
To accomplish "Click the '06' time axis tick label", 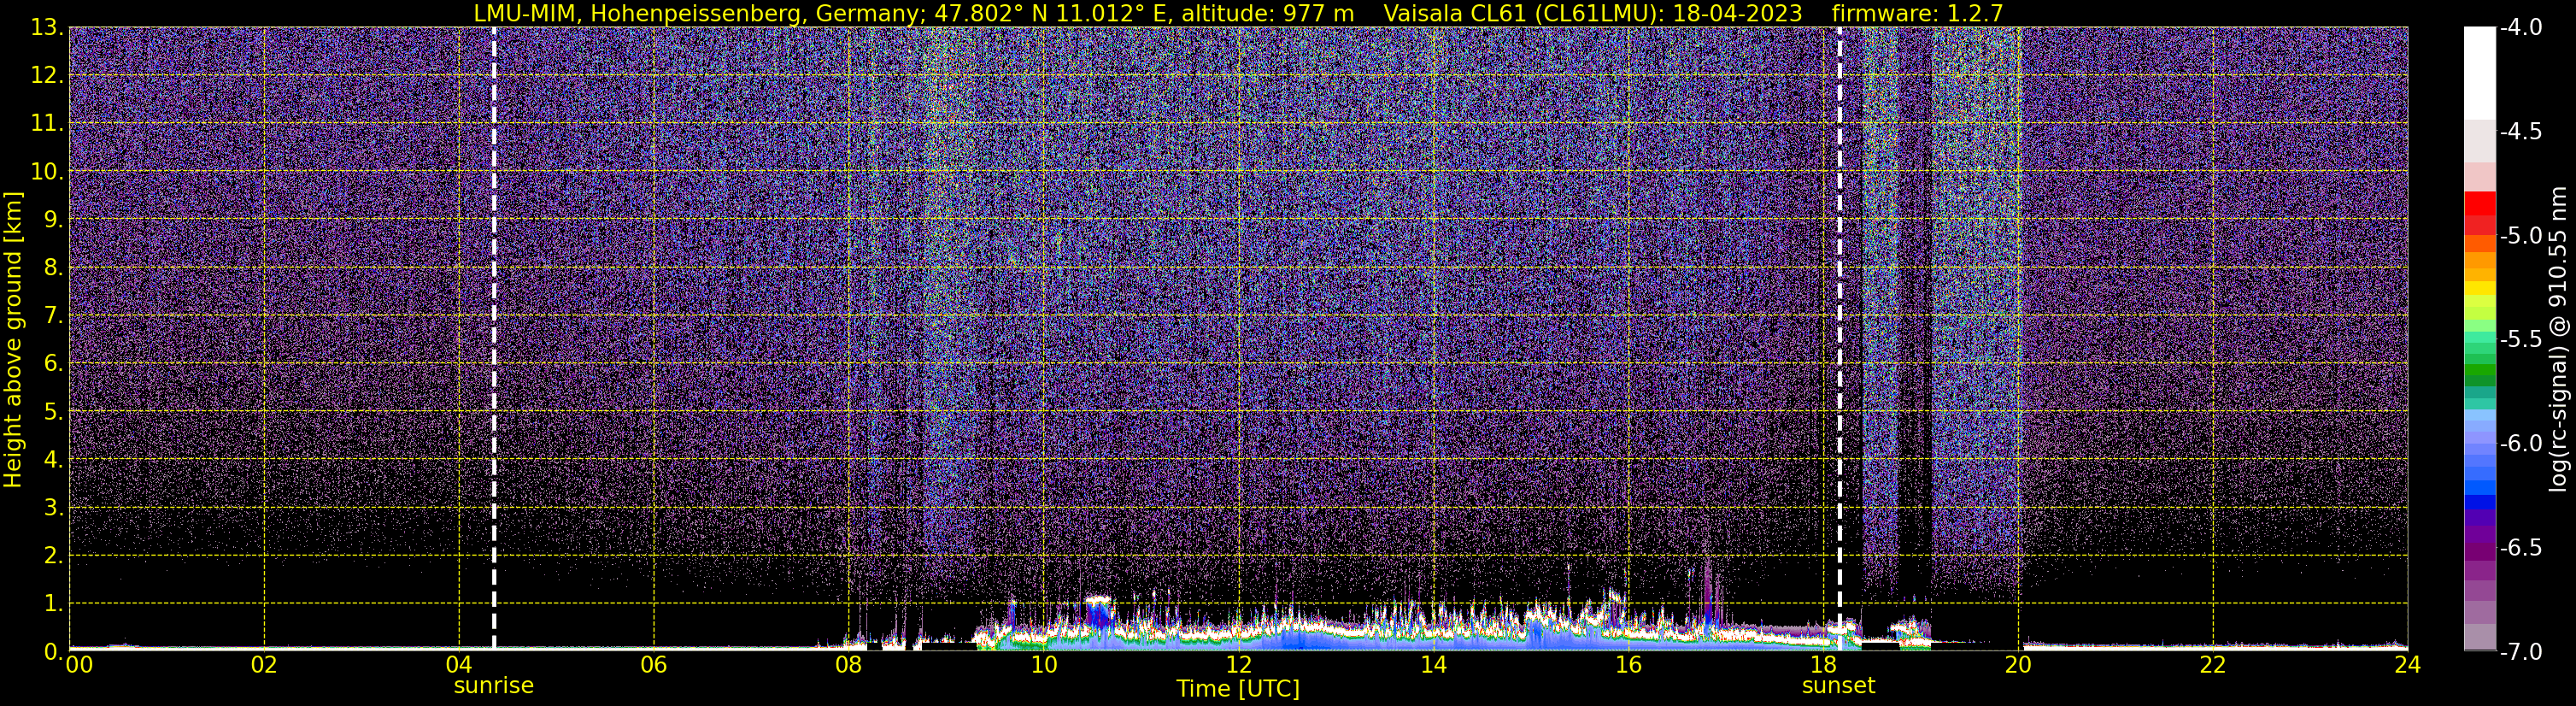I will (653, 665).
